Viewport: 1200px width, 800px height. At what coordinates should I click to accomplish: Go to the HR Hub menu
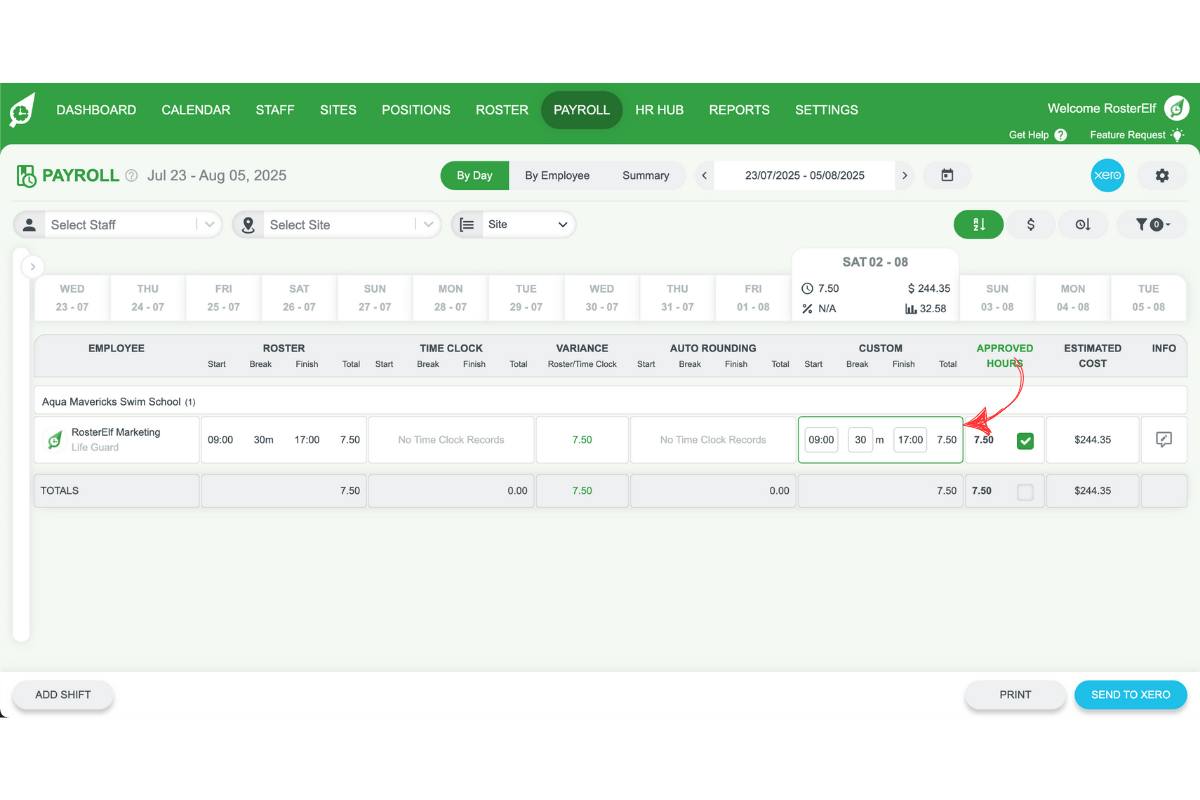[x=659, y=110]
